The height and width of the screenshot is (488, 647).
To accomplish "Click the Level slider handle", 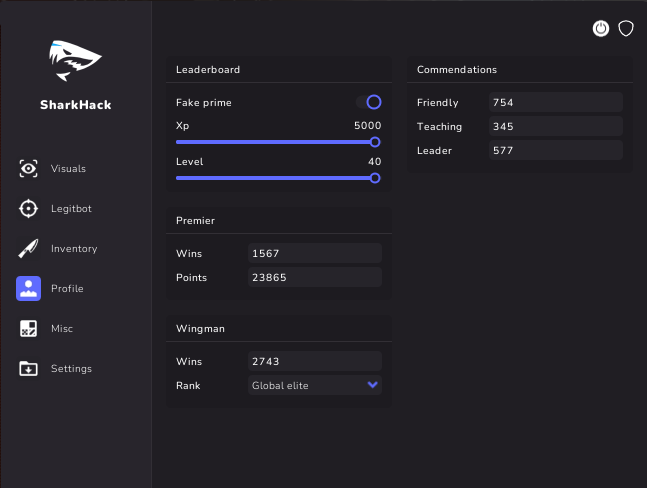I will [375, 178].
